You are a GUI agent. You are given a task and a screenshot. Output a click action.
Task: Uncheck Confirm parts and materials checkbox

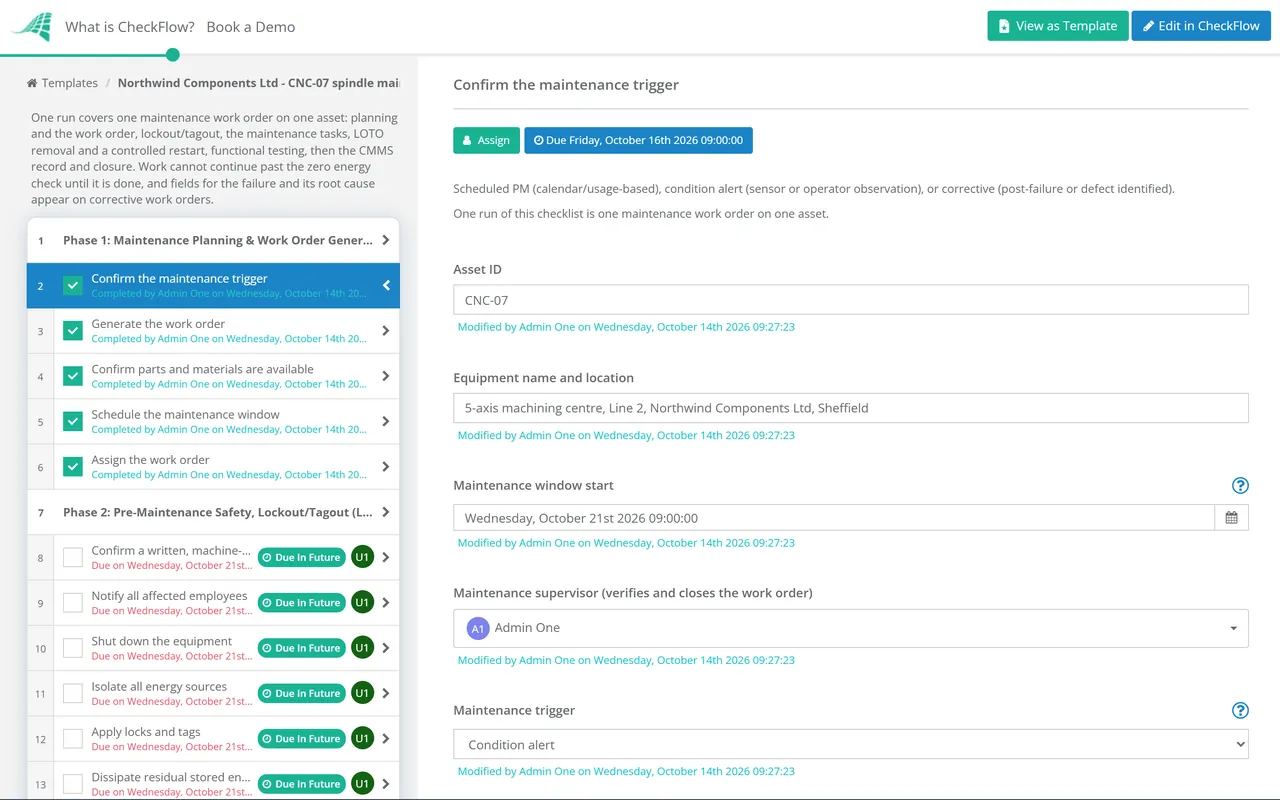pos(73,376)
